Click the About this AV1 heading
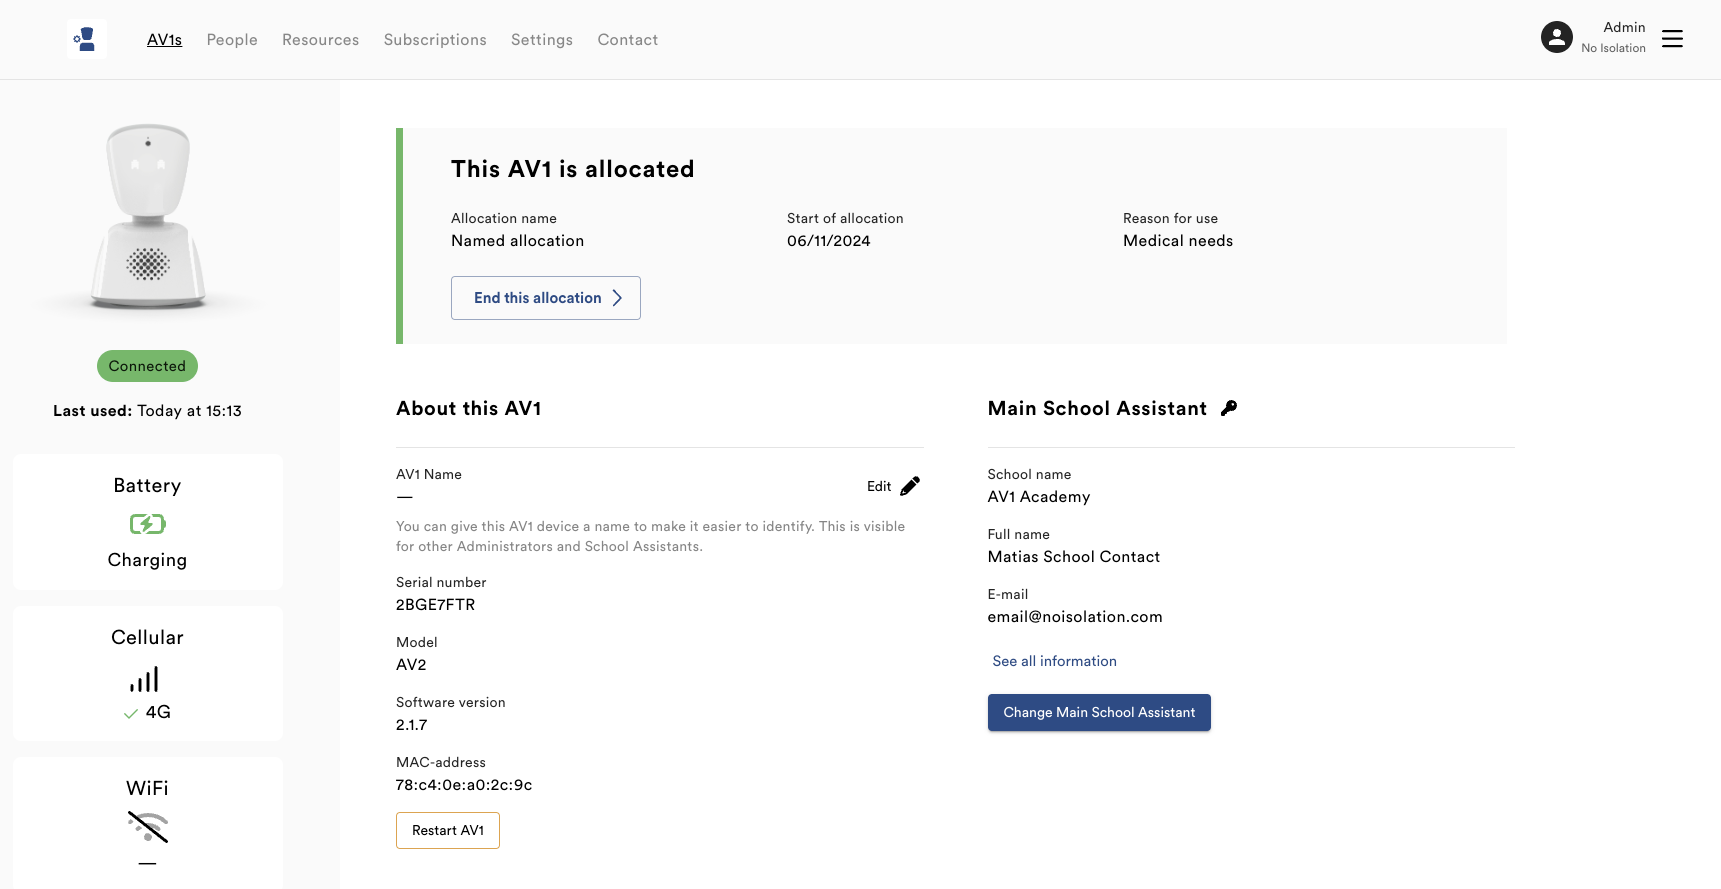The height and width of the screenshot is (889, 1721). point(469,408)
